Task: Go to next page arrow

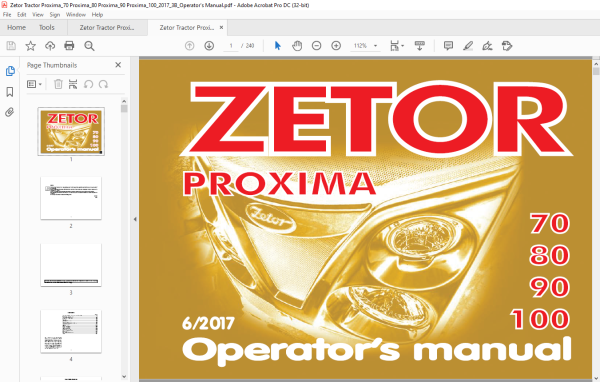Action: [x=209, y=46]
